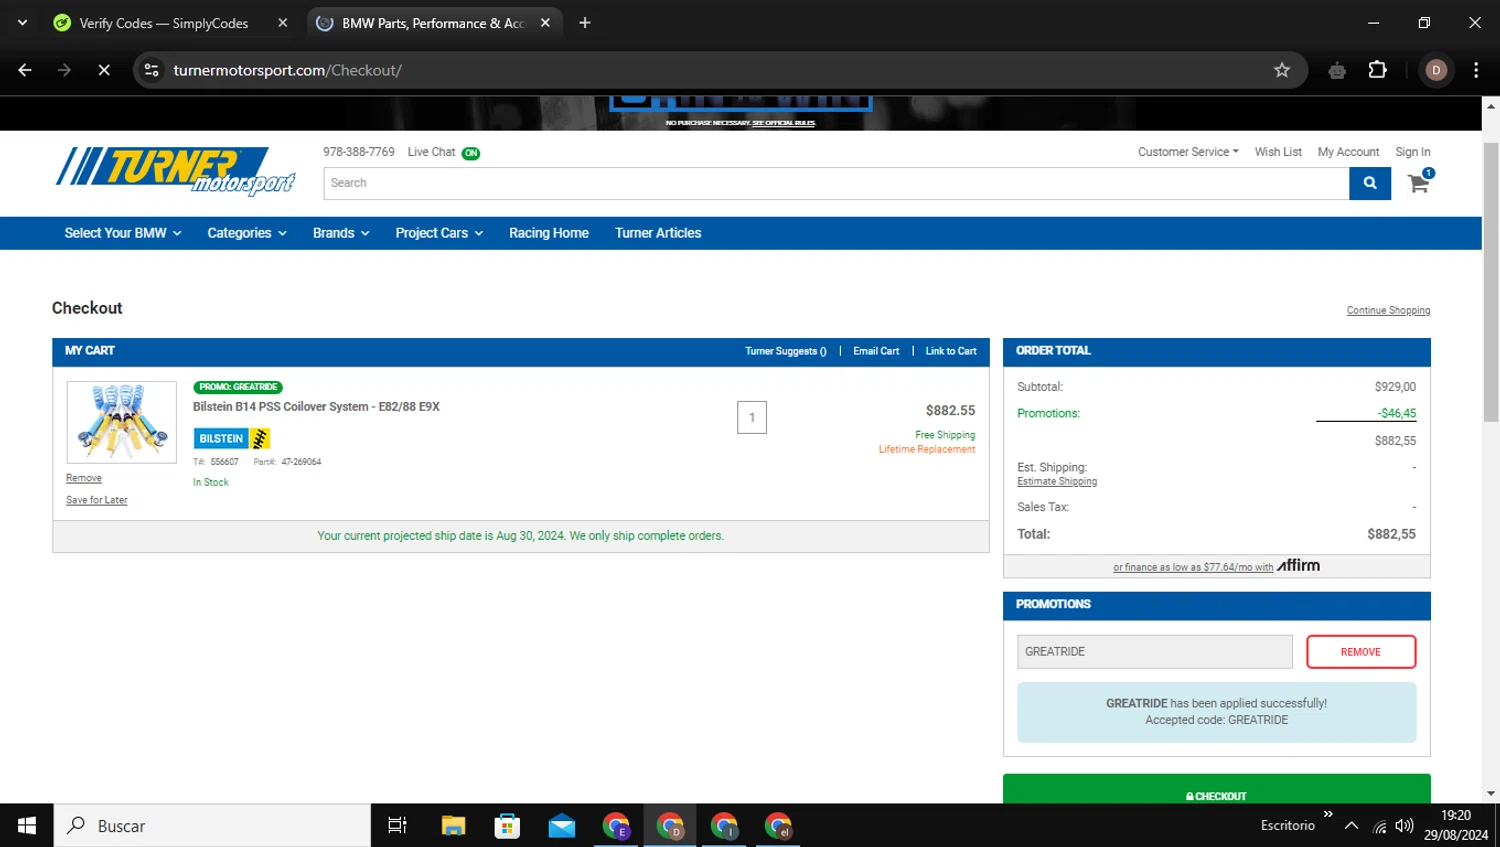This screenshot has width=1500, height=847.
Task: Open the Chrome three-dot menu
Action: pos(1476,70)
